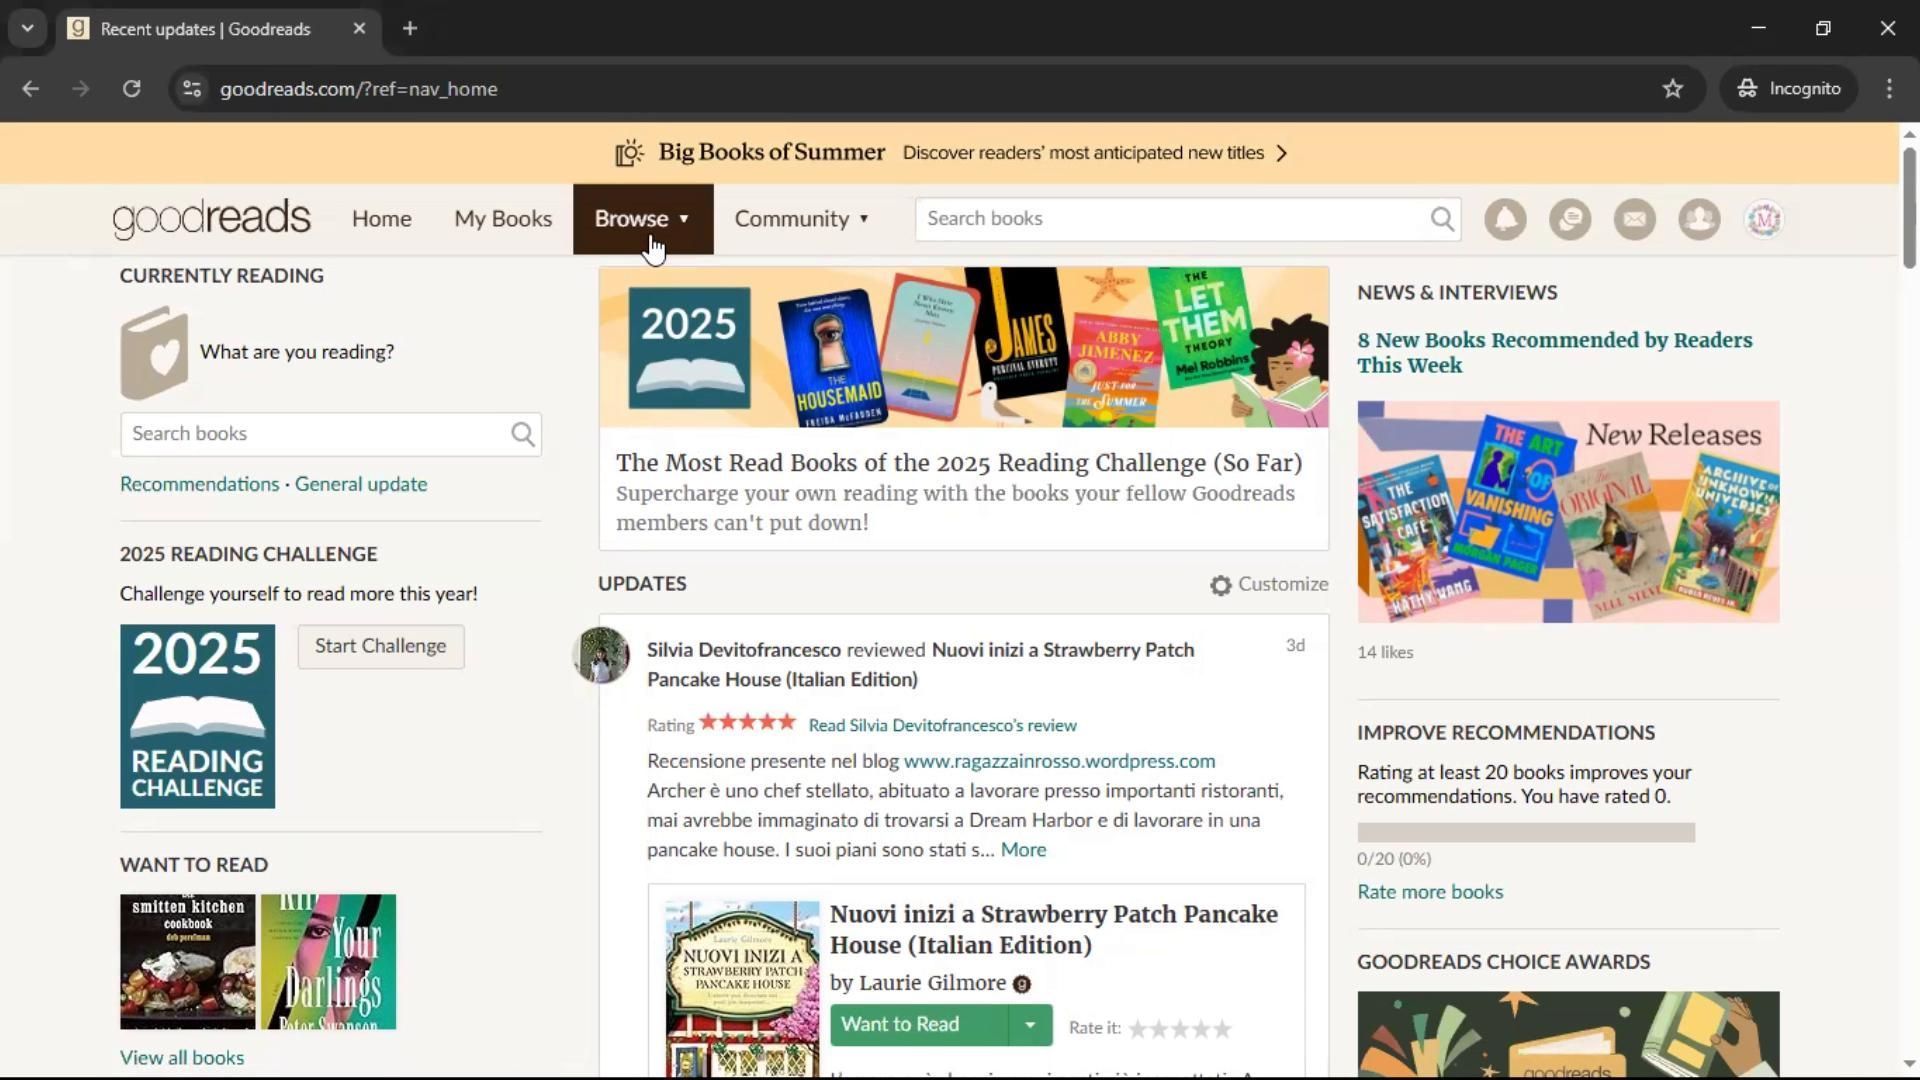Open the messages envelope icon
The width and height of the screenshot is (1920, 1080).
coord(1635,219)
